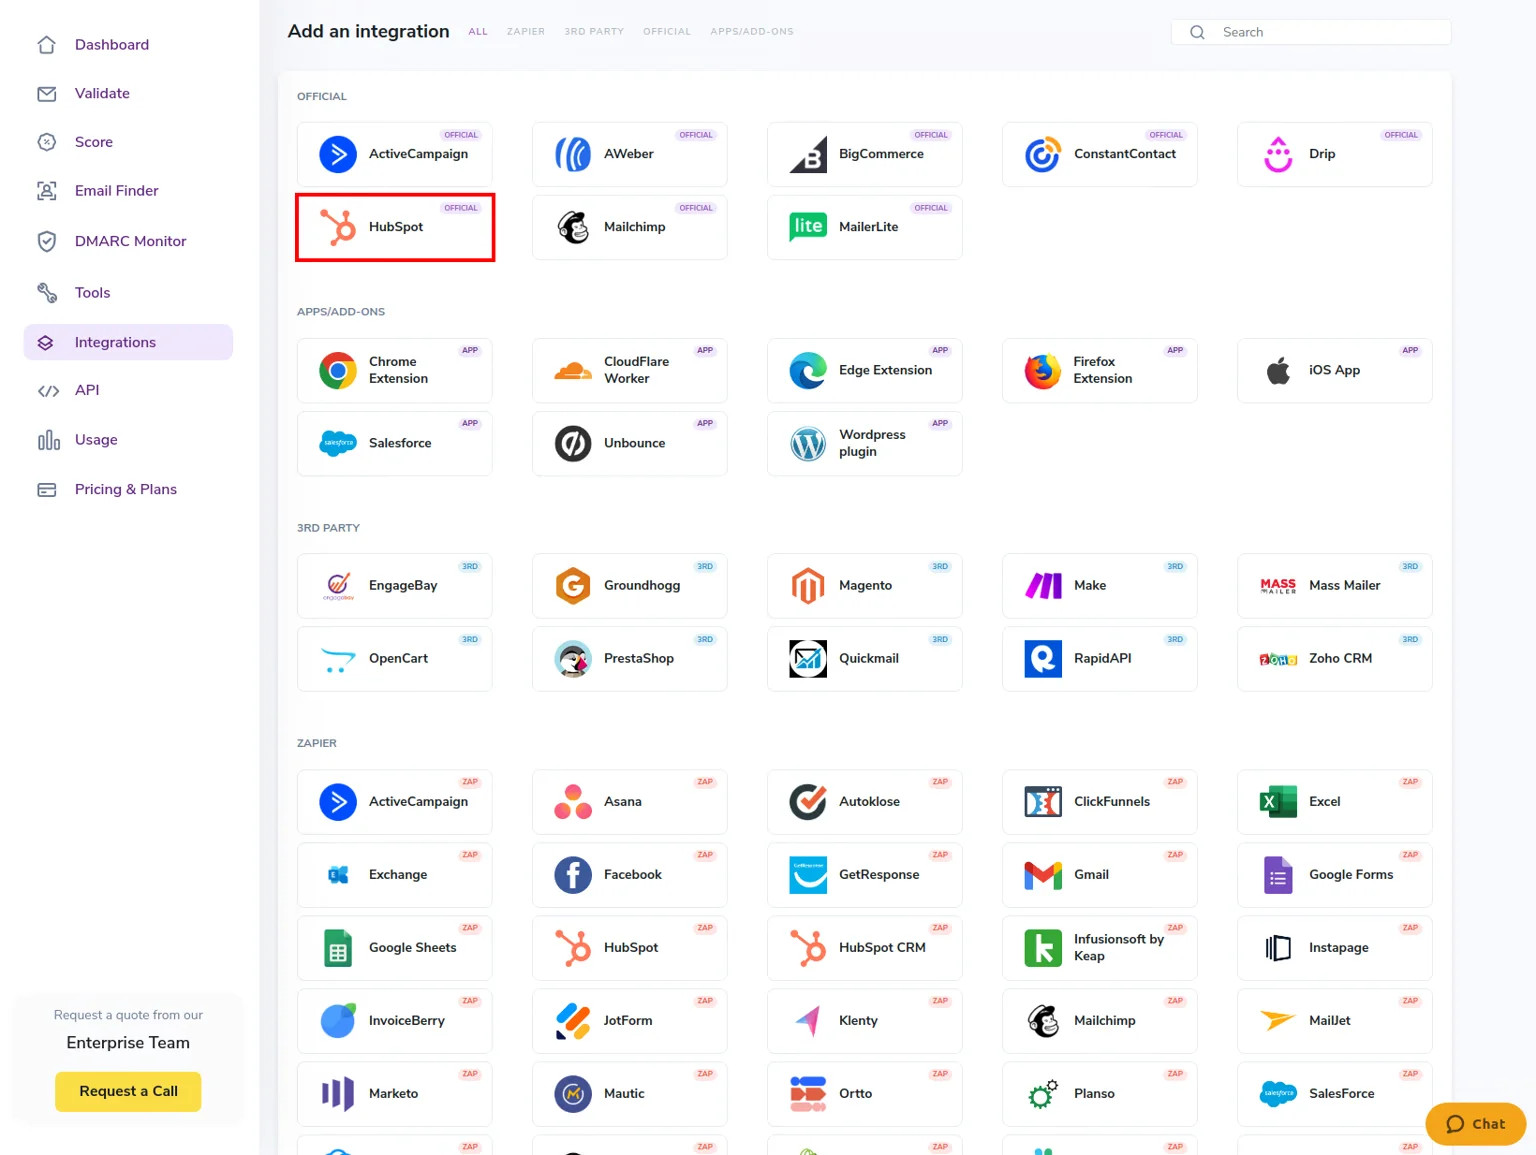1536x1155 pixels.
Task: Click the Chrome Extension app integration
Action: (394, 370)
